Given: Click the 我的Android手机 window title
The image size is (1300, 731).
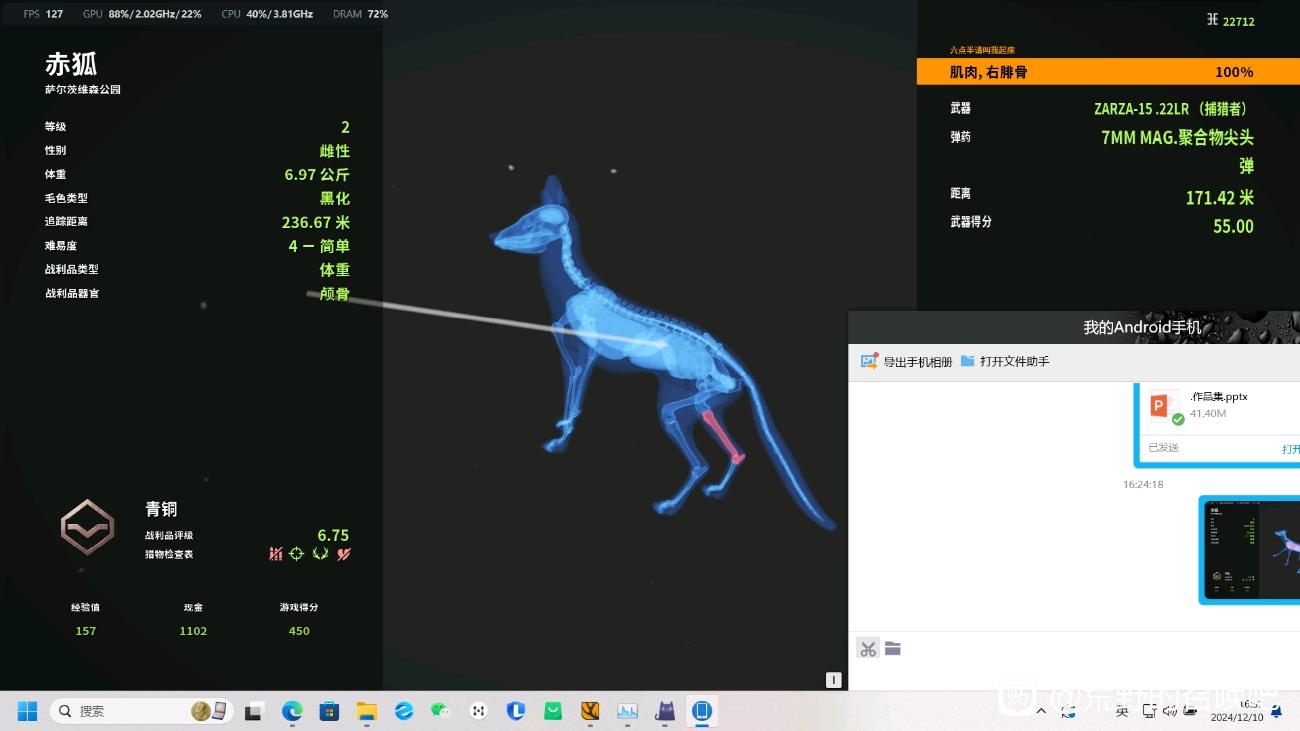Looking at the screenshot, I should pos(1142,327).
